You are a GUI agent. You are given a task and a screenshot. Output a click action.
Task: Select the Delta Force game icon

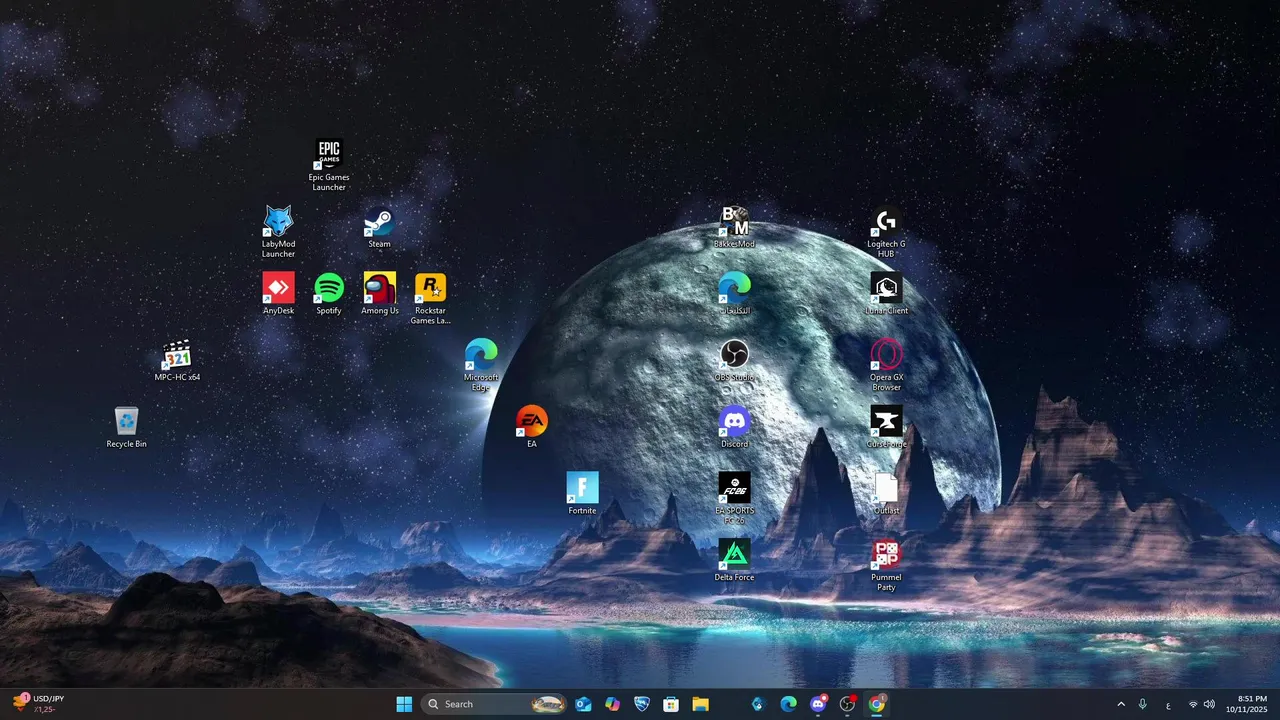click(734, 561)
